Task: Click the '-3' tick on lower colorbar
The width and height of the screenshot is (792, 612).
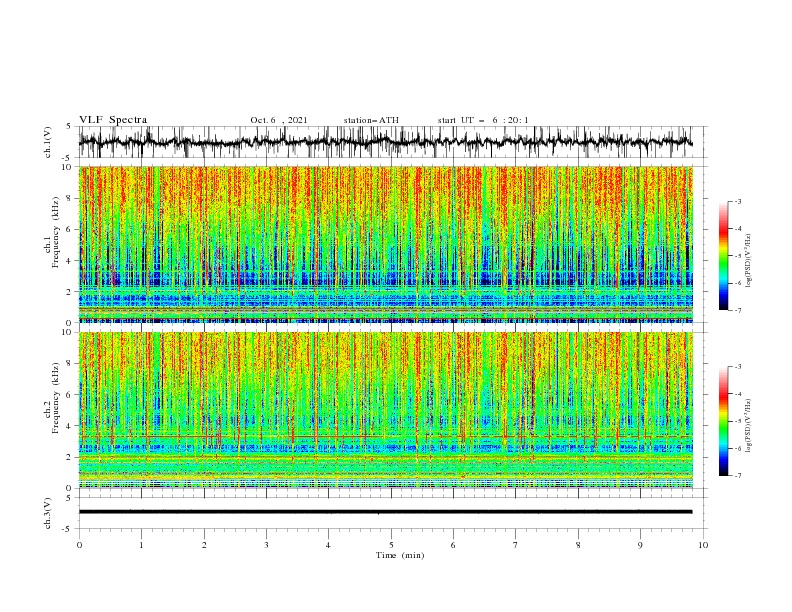Action: point(738,367)
